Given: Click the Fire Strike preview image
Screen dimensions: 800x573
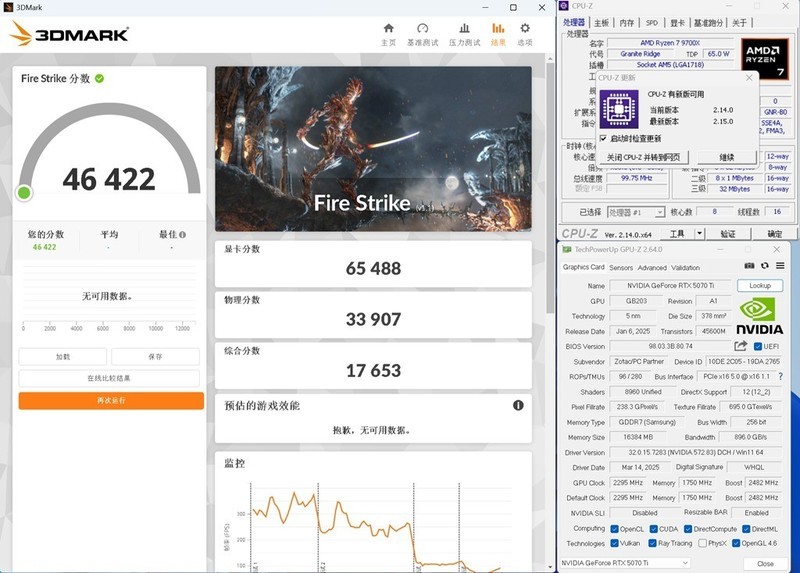Looking at the screenshot, I should pos(373,148).
